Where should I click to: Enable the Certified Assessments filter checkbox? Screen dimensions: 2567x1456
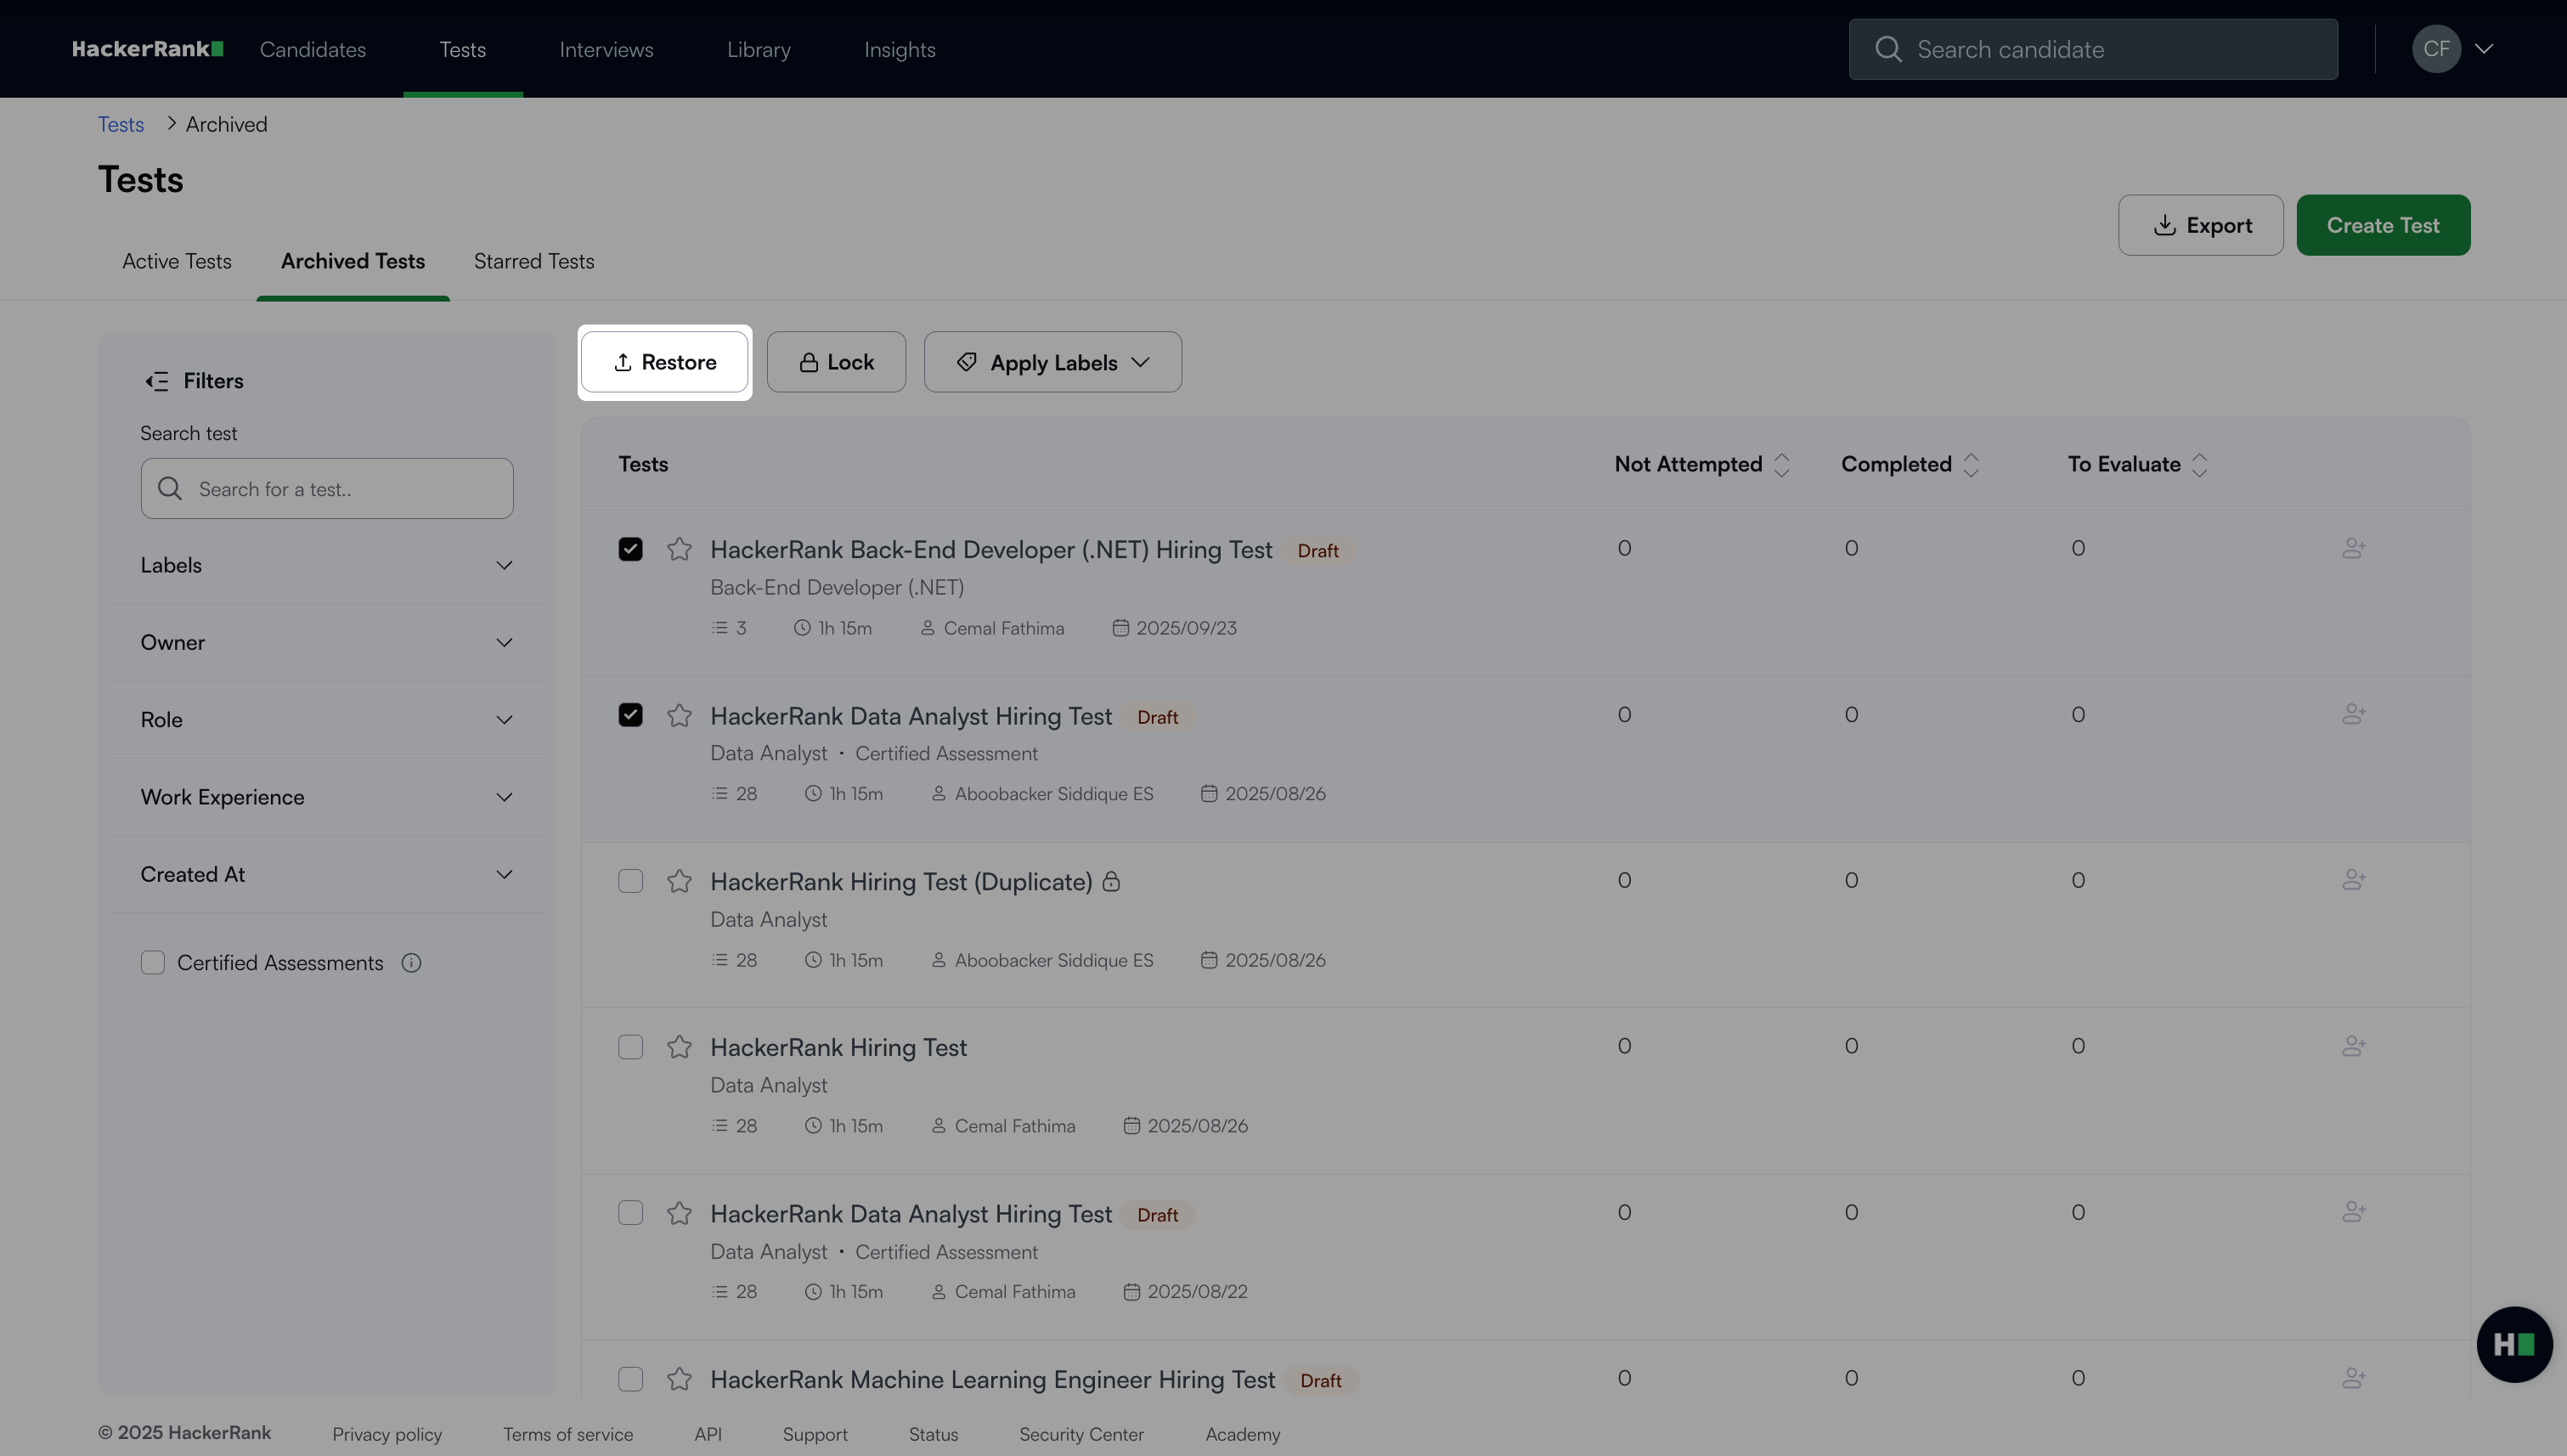[x=152, y=963]
